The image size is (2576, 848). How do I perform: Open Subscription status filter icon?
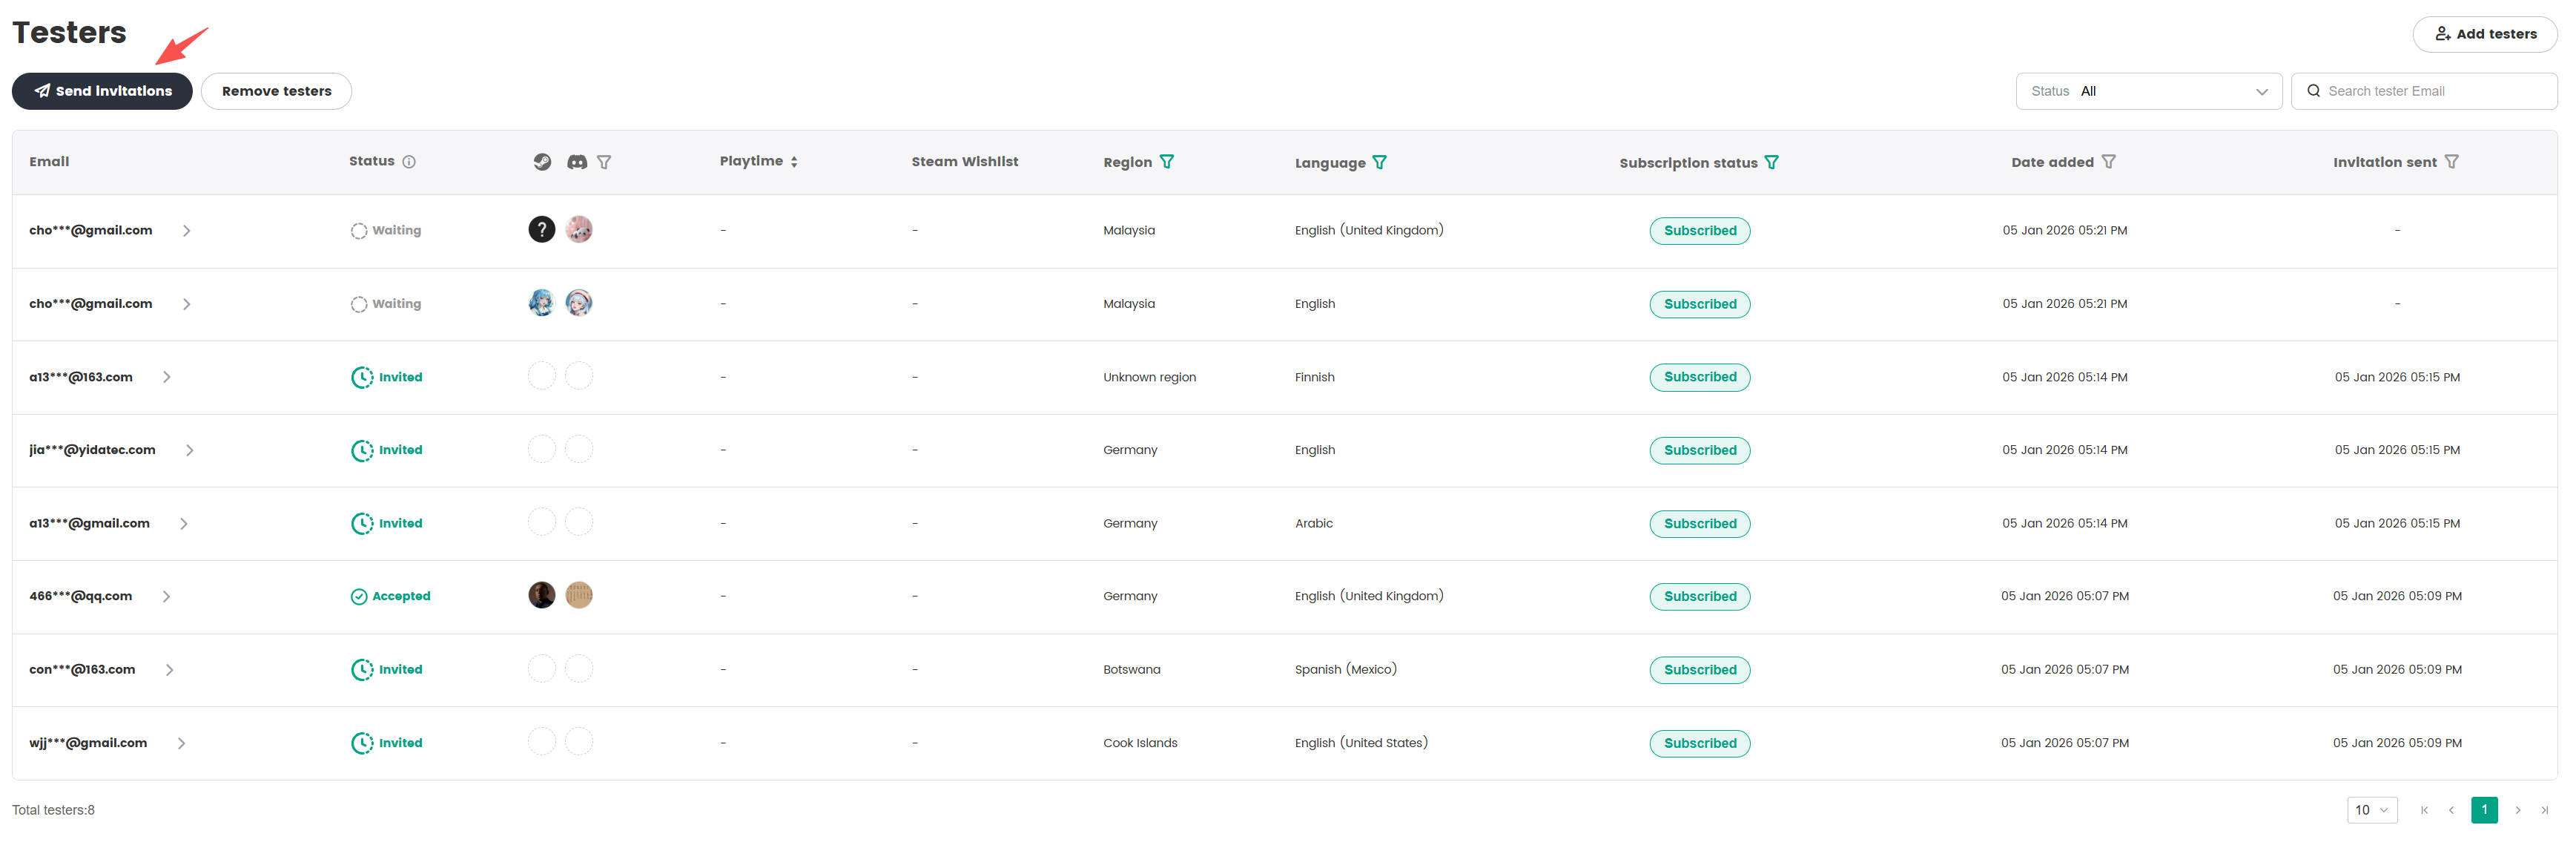coord(1771,162)
